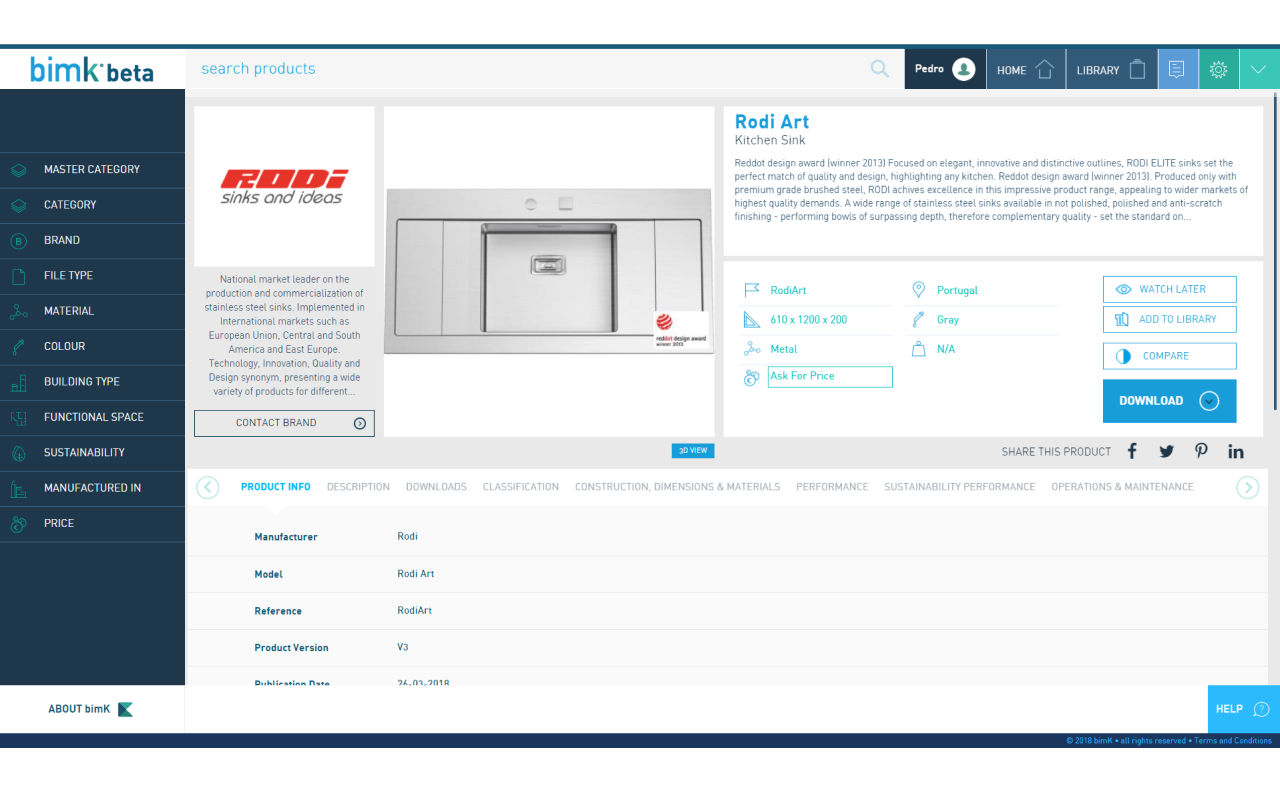Screen dimensions: 1280x800
Task: Click Portugal location value
Action: 957,291
